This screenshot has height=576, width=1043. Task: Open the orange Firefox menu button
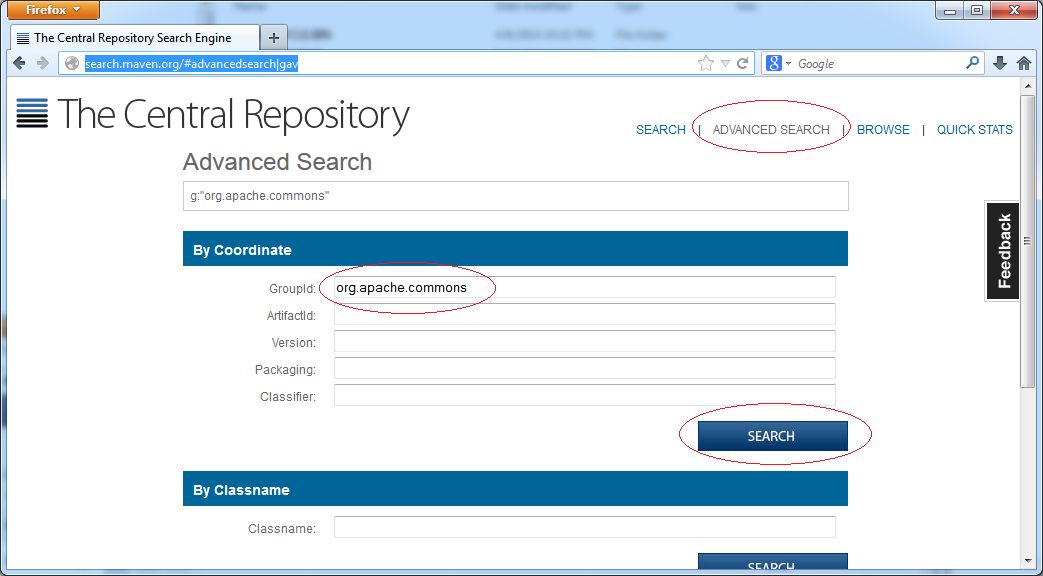pyautogui.click(x=52, y=10)
